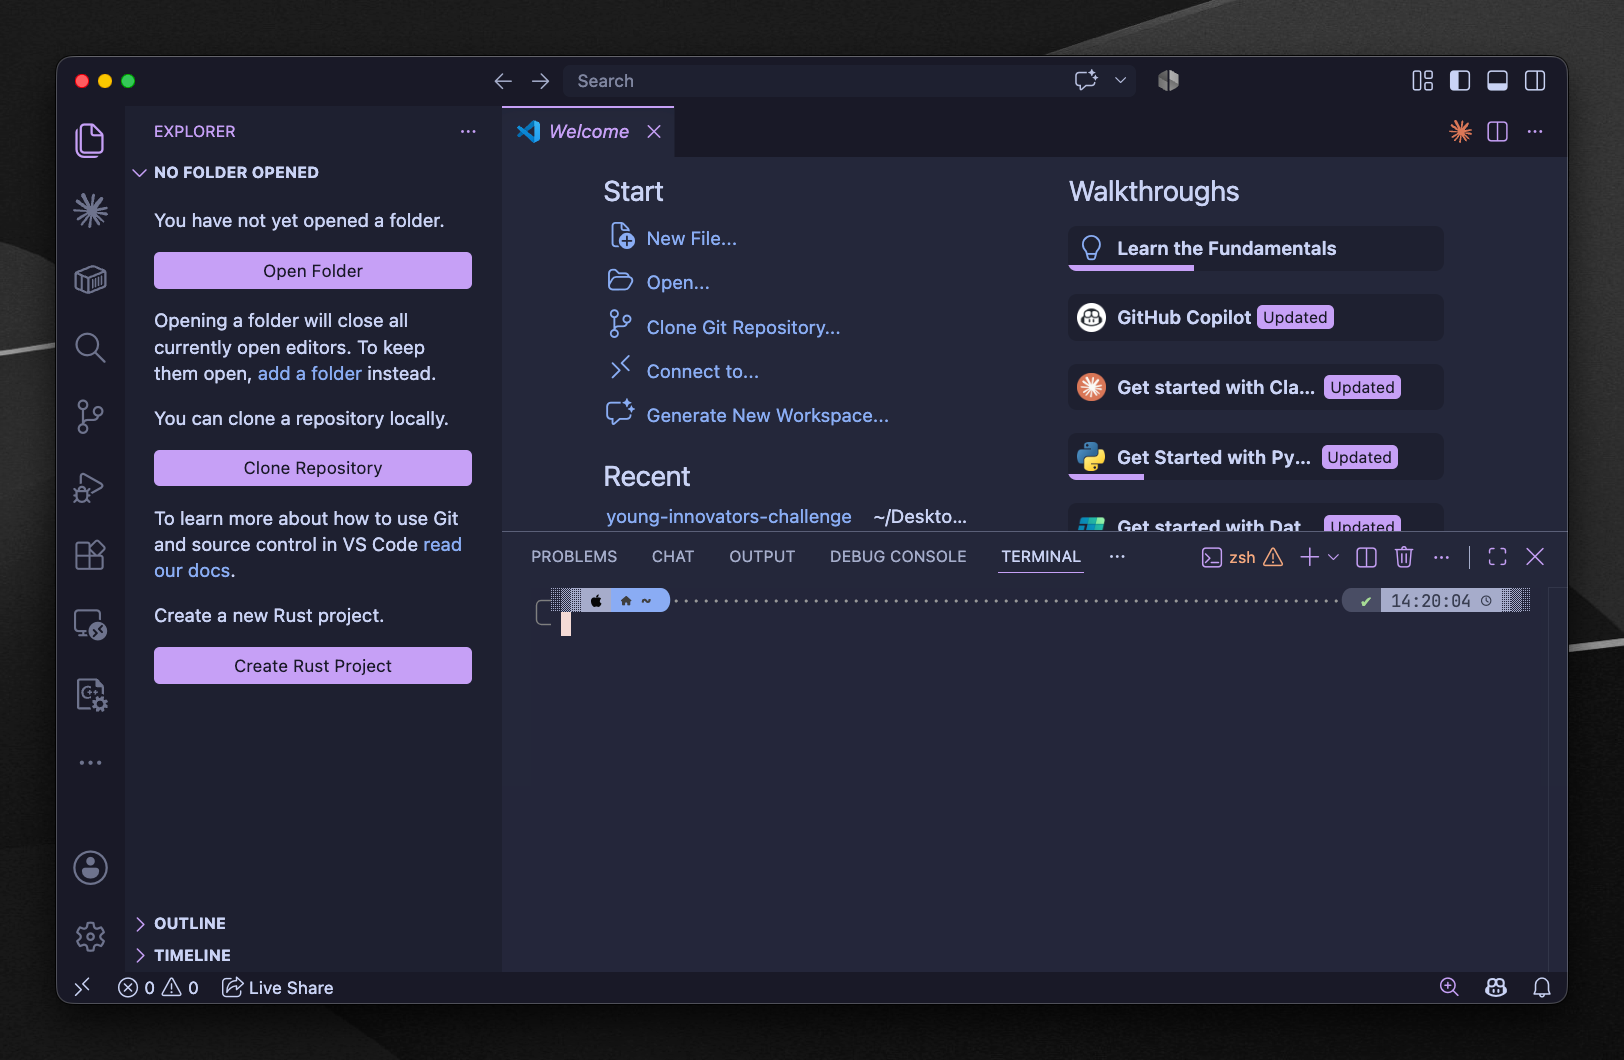This screenshot has width=1624, height=1060.
Task: Click the Create Rust Project button
Action: click(x=313, y=666)
